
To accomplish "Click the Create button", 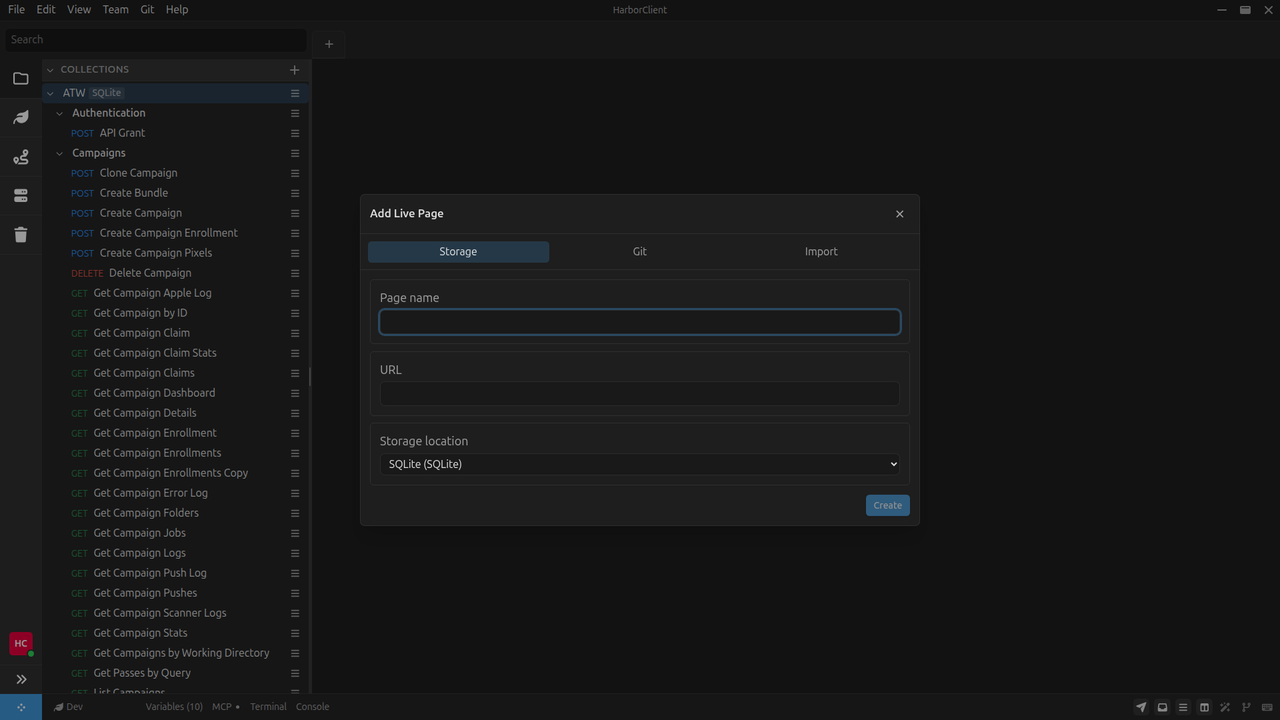I will (x=888, y=505).
